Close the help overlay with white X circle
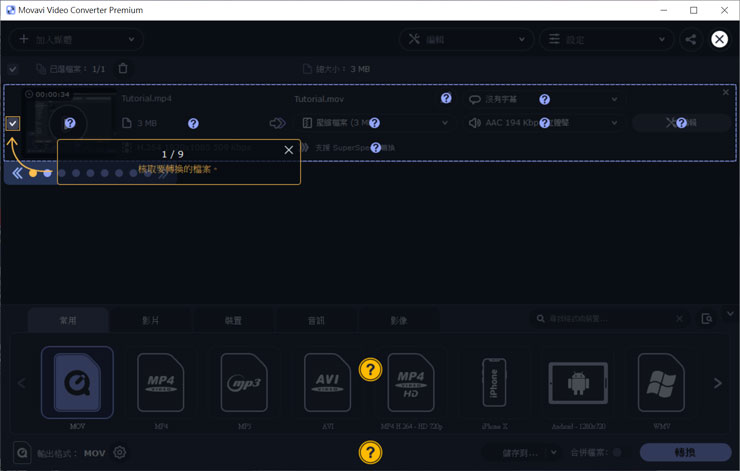Screen dimensions: 740x471 click(719, 39)
